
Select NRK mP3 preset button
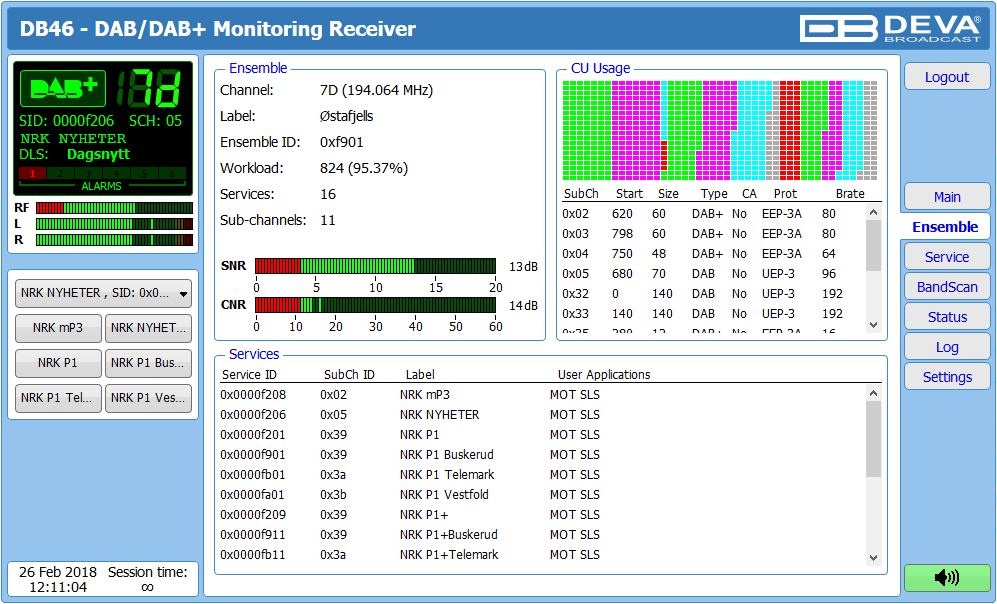(x=58, y=328)
